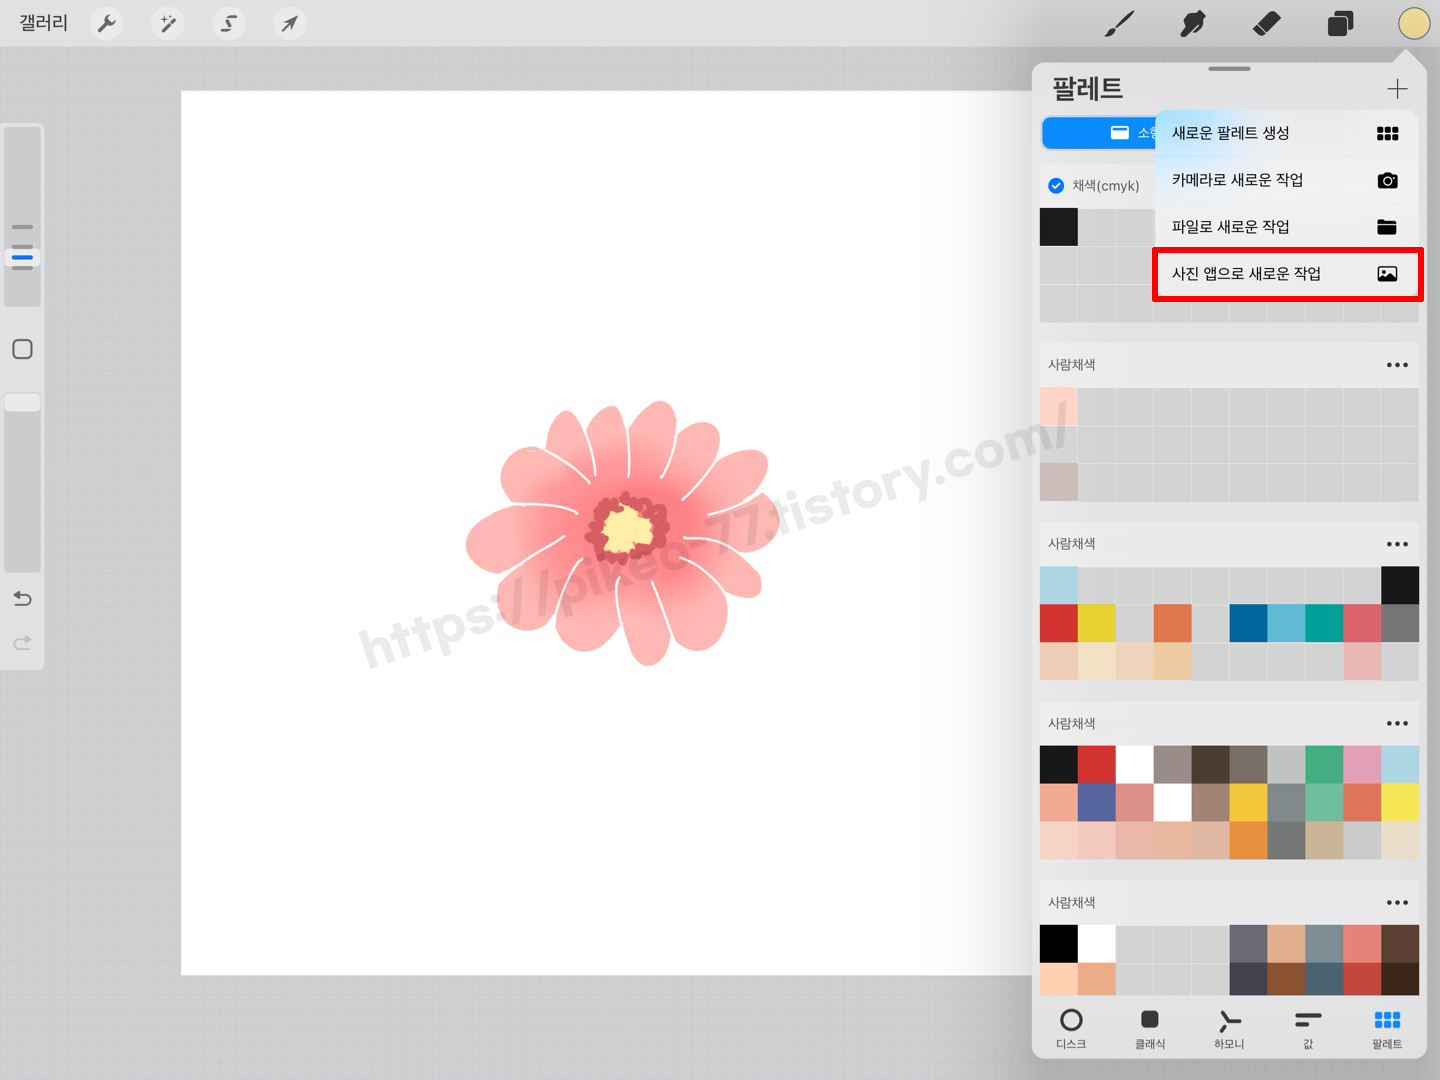Activate the Transform arrow tool
The image size is (1440, 1080).
click(289, 23)
